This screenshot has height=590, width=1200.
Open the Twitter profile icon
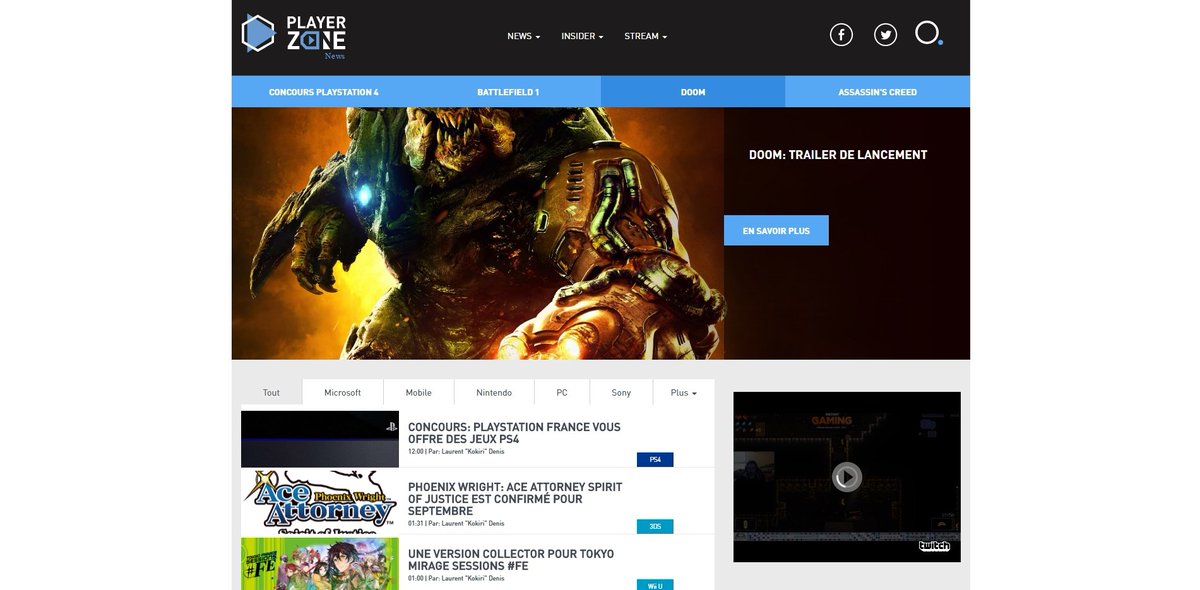click(886, 35)
